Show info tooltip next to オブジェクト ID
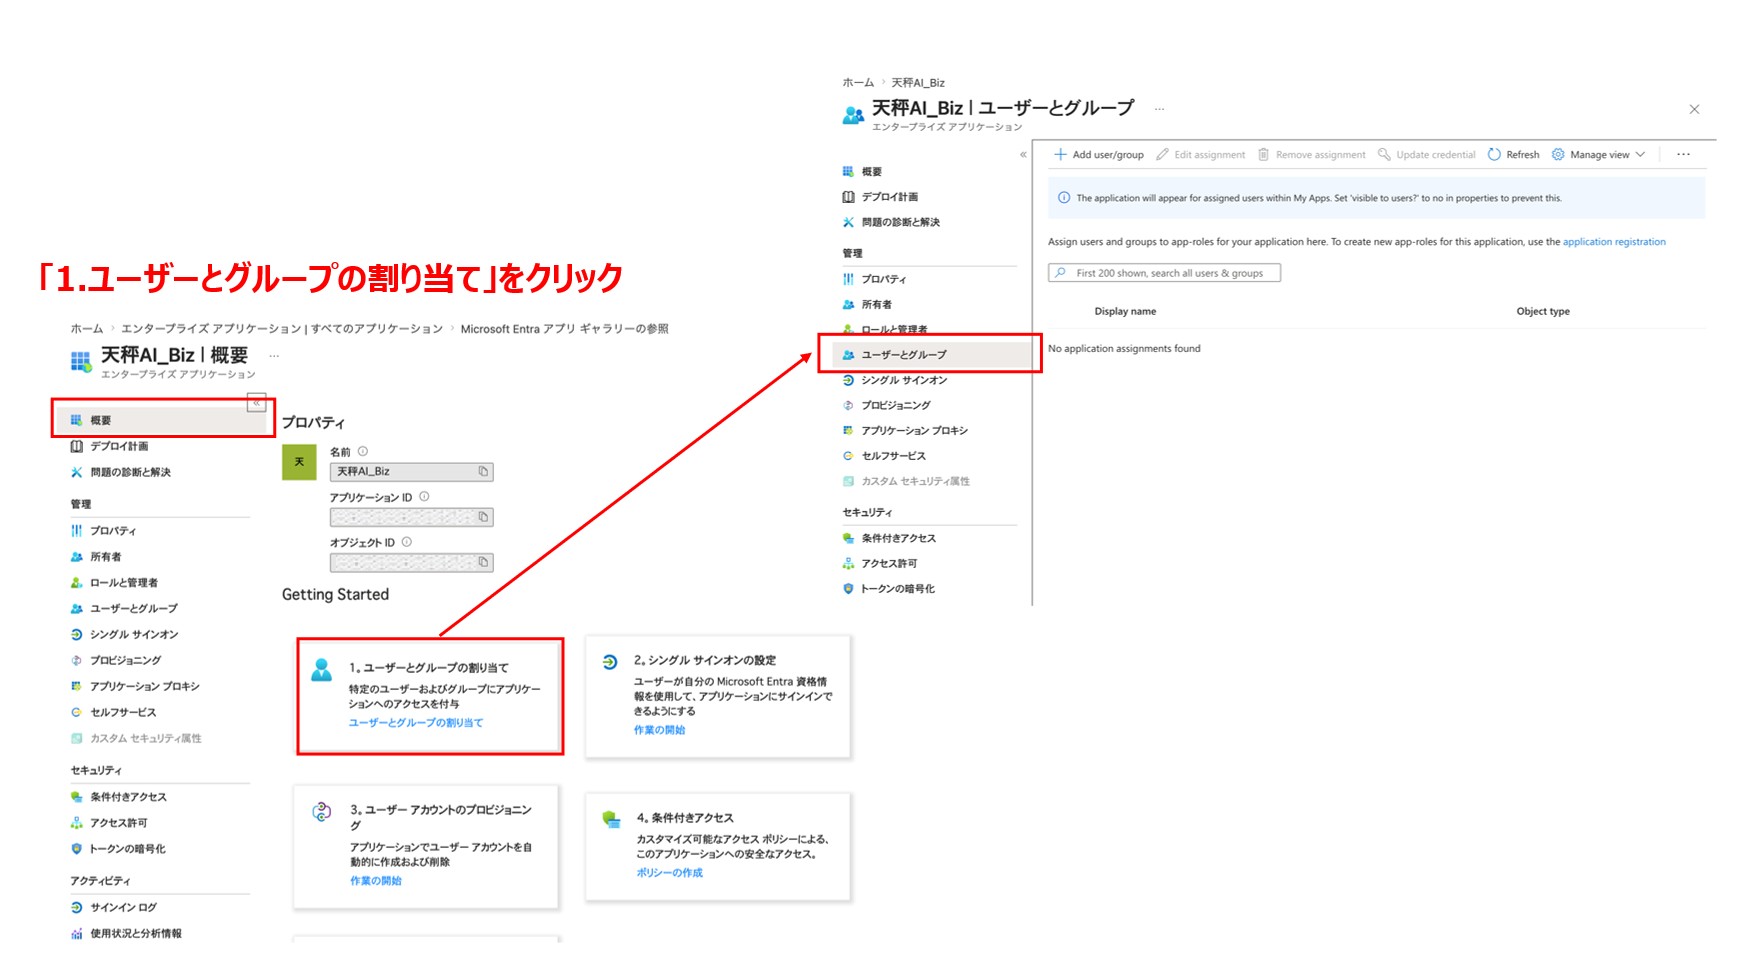 (407, 542)
